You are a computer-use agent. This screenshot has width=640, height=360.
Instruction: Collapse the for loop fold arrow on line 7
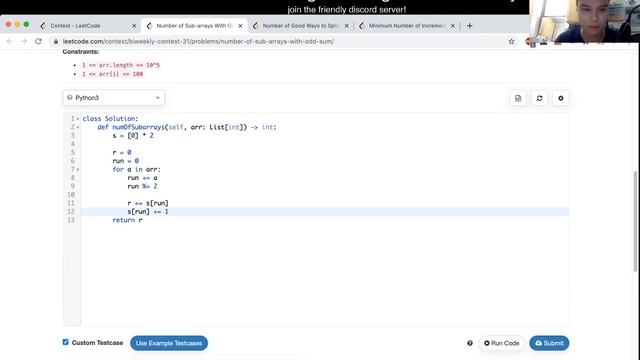pyautogui.click(x=78, y=169)
